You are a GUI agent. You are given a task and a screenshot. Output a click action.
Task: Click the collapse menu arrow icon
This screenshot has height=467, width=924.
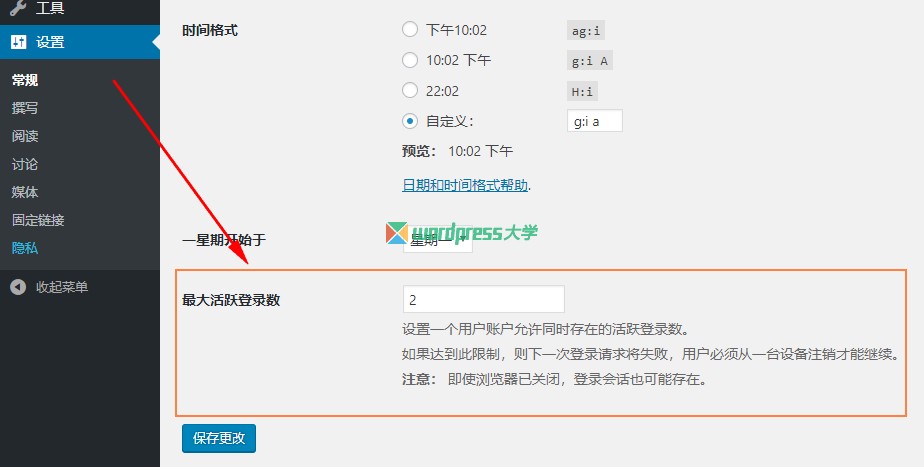click(x=18, y=287)
